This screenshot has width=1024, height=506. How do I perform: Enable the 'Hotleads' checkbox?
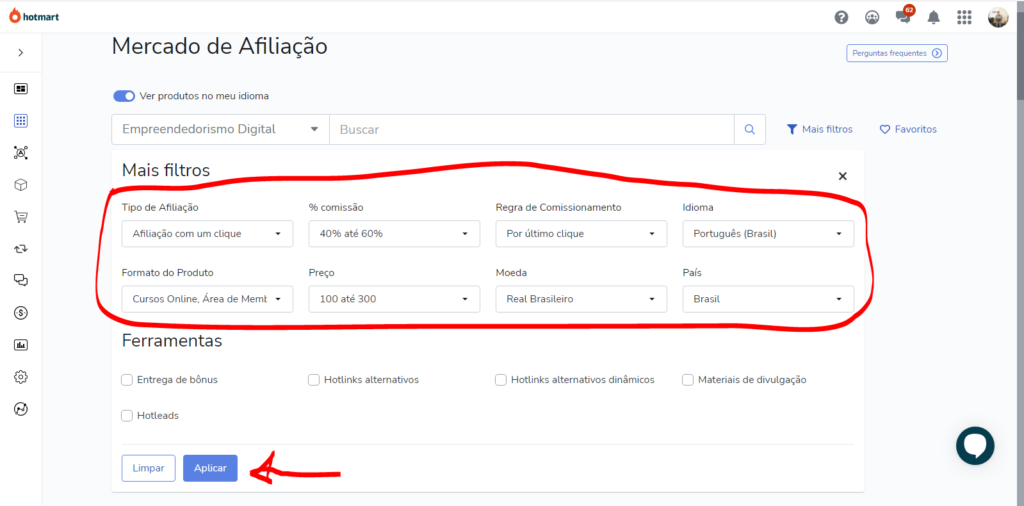[127, 415]
